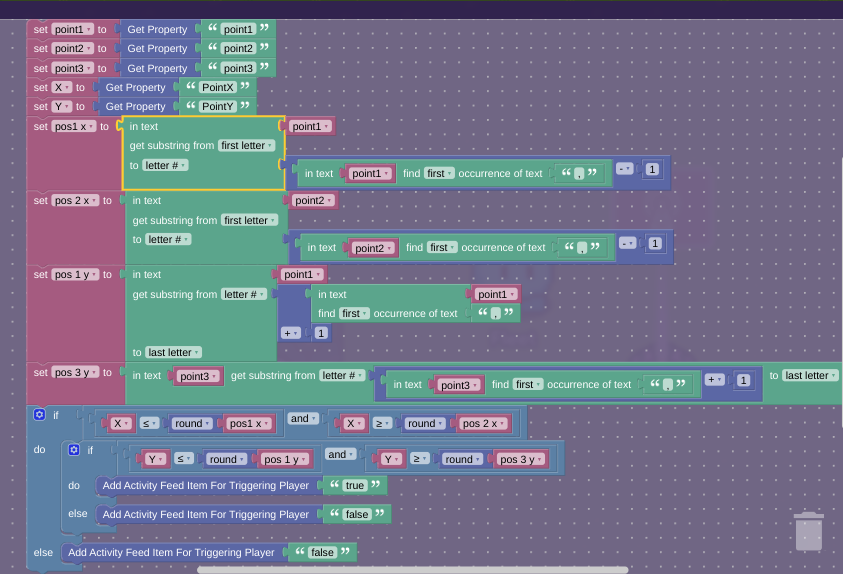This screenshot has width=843, height=574.
Task: Edit the "true" text value
Action: (354, 485)
